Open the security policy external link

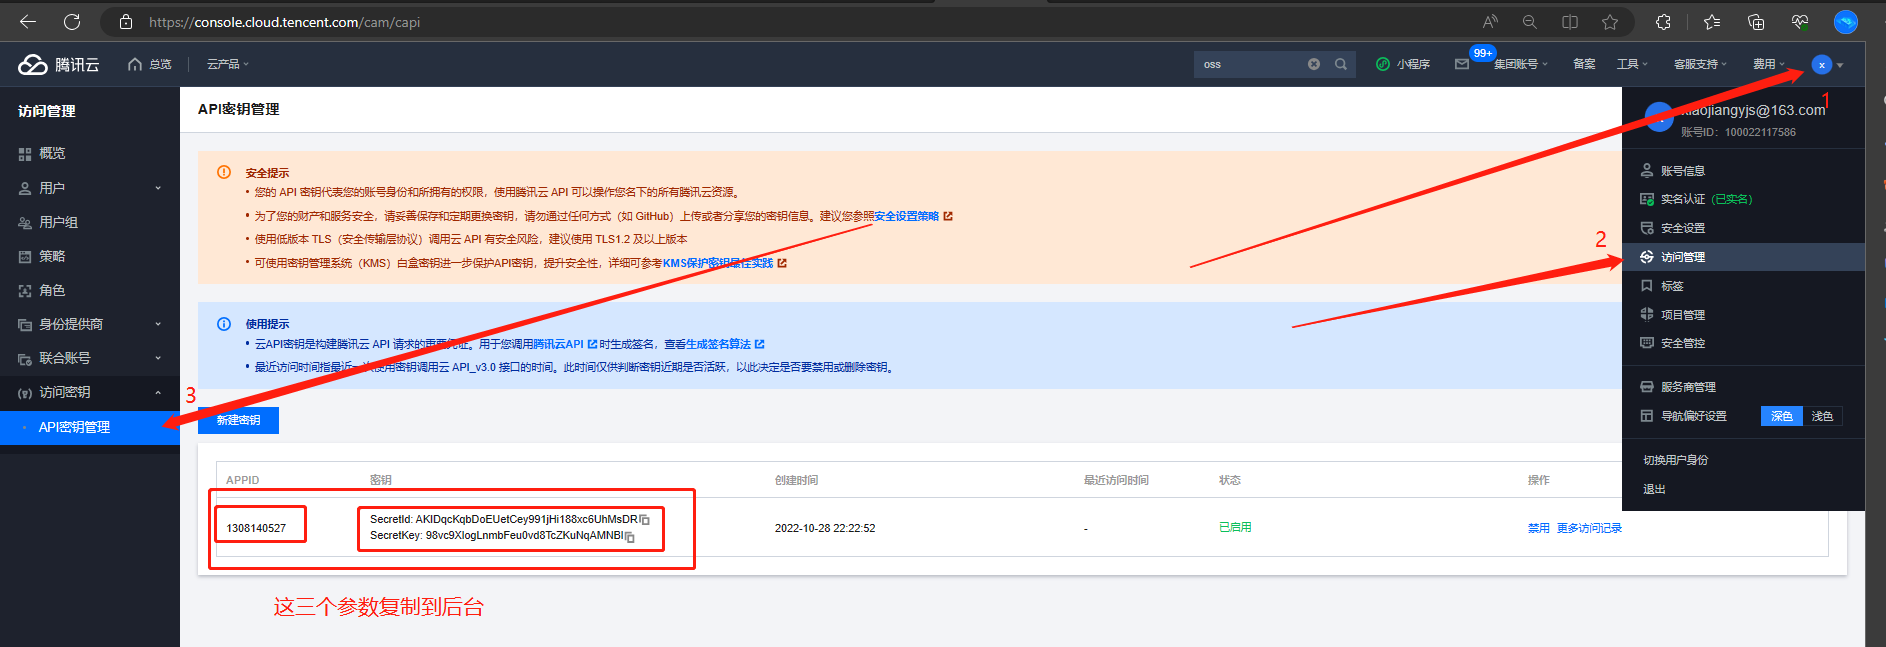[x=913, y=216]
